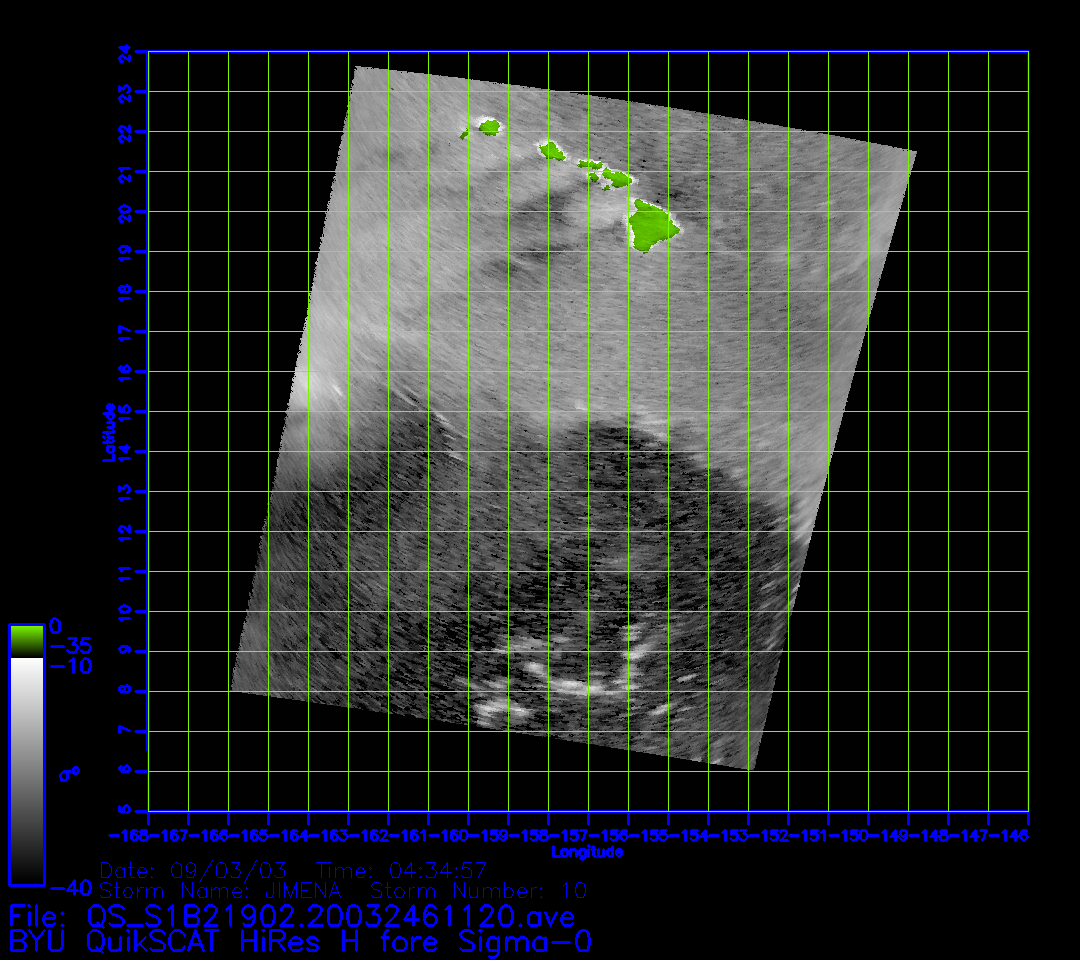
Task: Click the green Oahu island shape
Action: pos(552,151)
